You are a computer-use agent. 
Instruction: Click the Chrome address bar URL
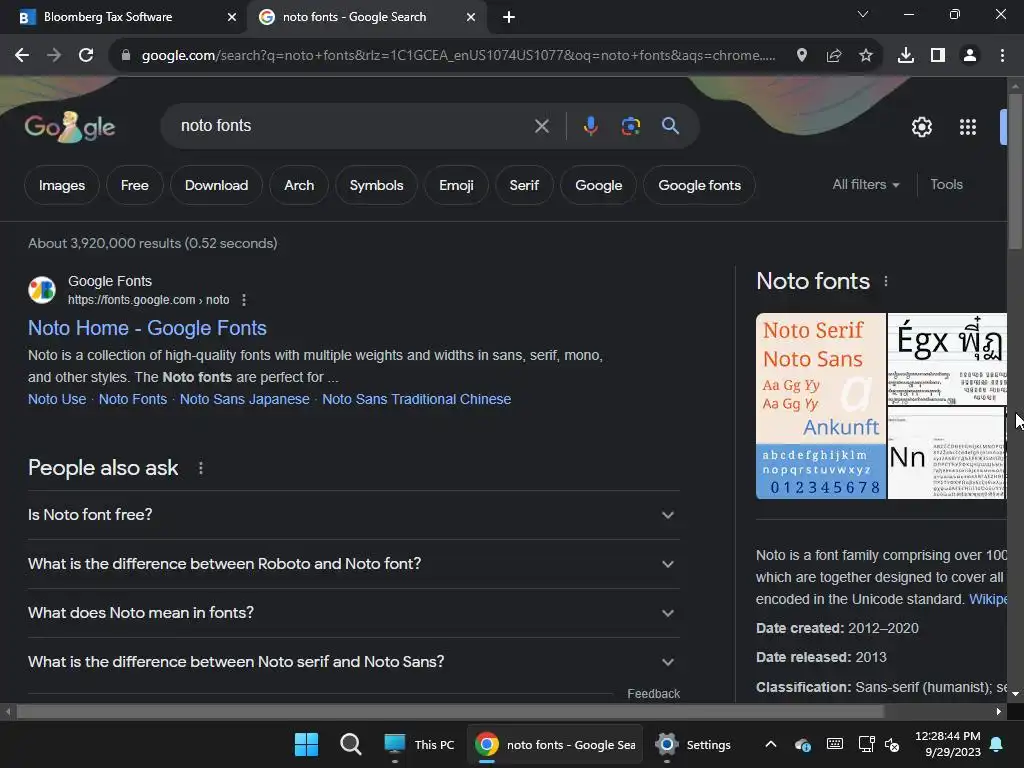458,56
